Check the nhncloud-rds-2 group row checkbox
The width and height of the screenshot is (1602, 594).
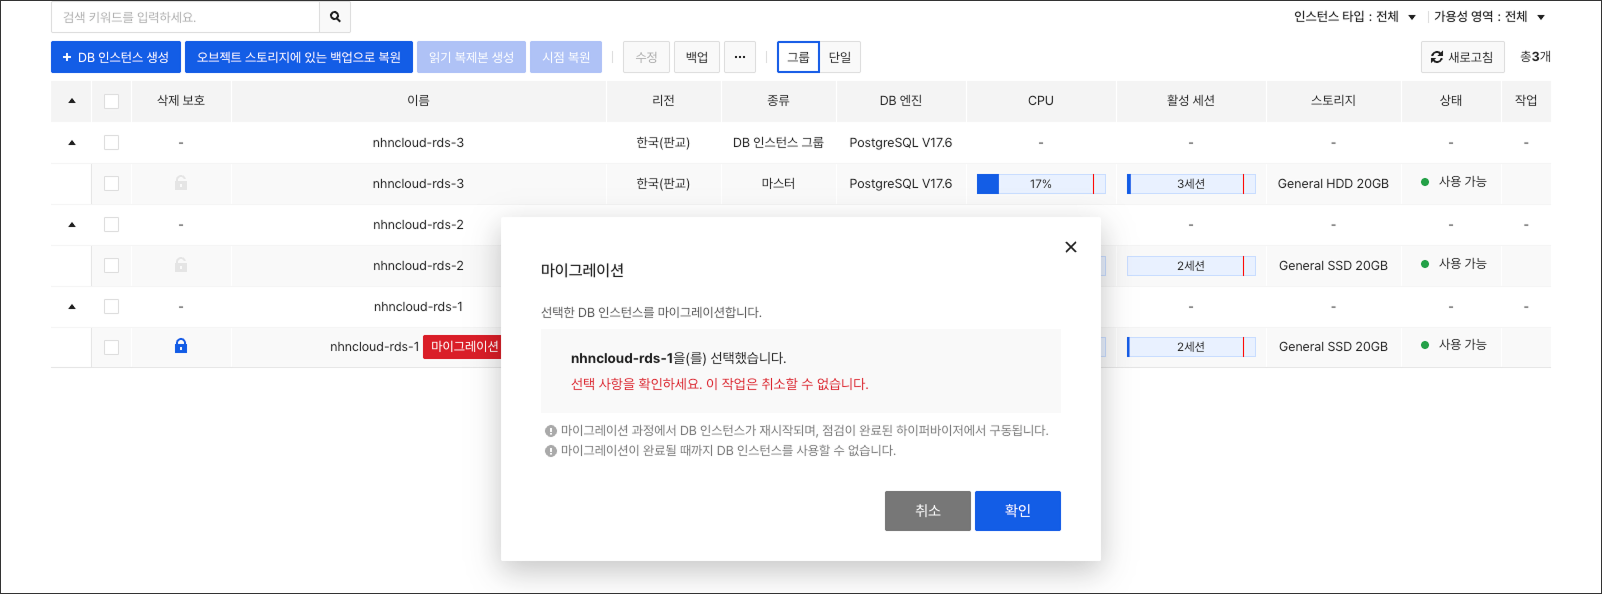[111, 225]
